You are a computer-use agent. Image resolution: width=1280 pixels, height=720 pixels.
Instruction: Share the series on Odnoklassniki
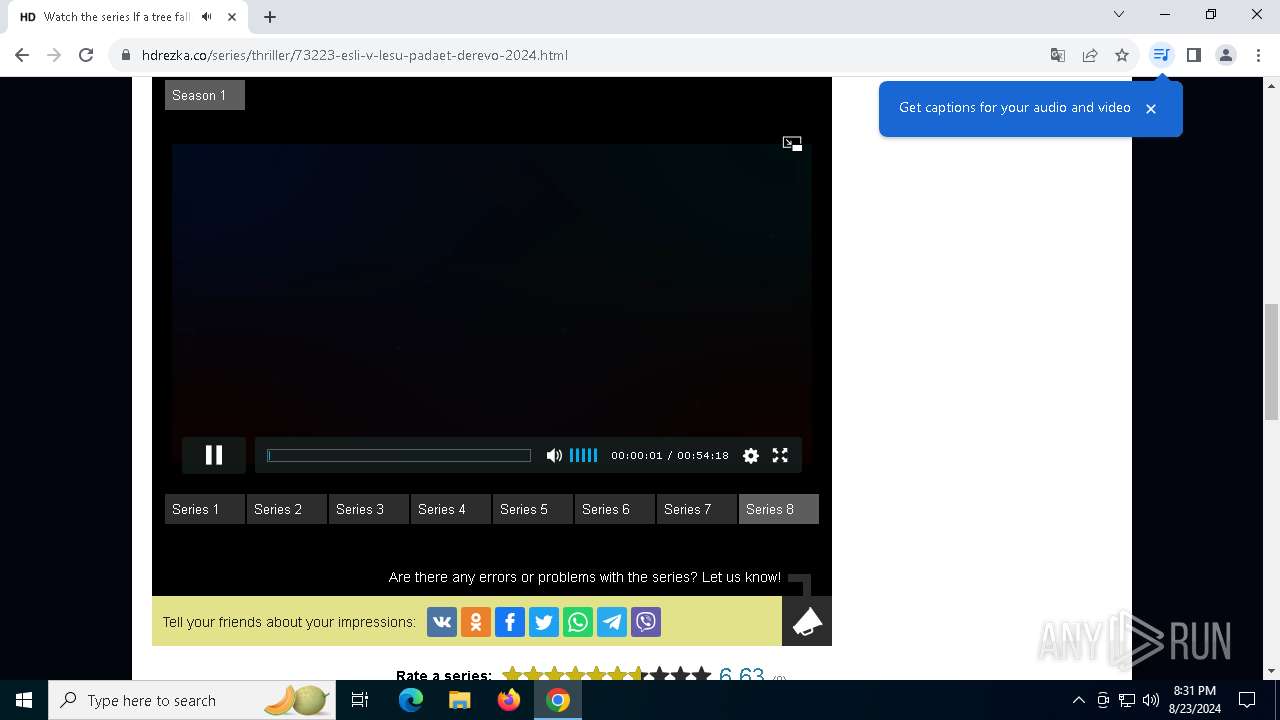click(476, 622)
